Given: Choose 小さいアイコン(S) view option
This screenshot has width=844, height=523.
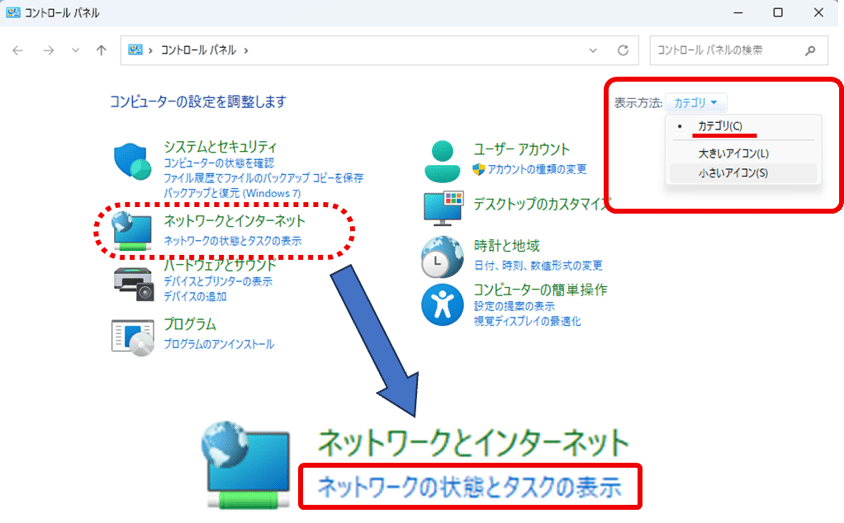Looking at the screenshot, I should (x=733, y=173).
